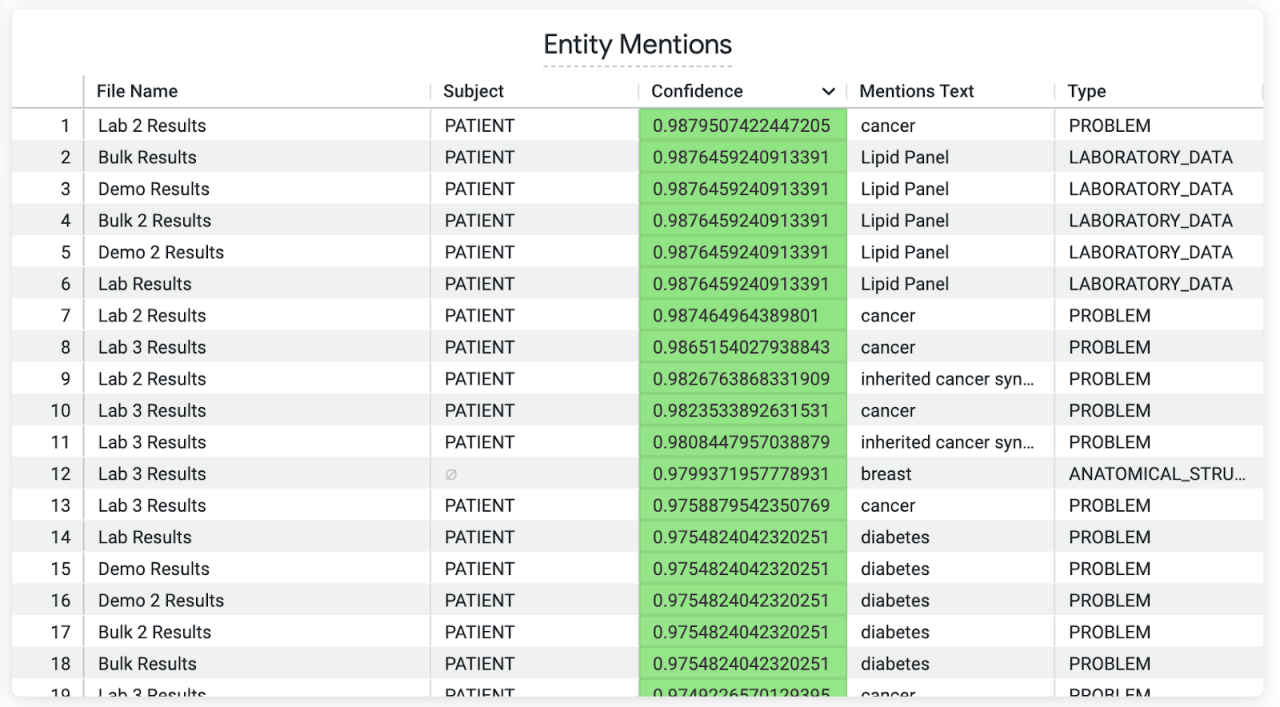
Task: Select the 'breast' mention text cell
Action: (x=886, y=474)
